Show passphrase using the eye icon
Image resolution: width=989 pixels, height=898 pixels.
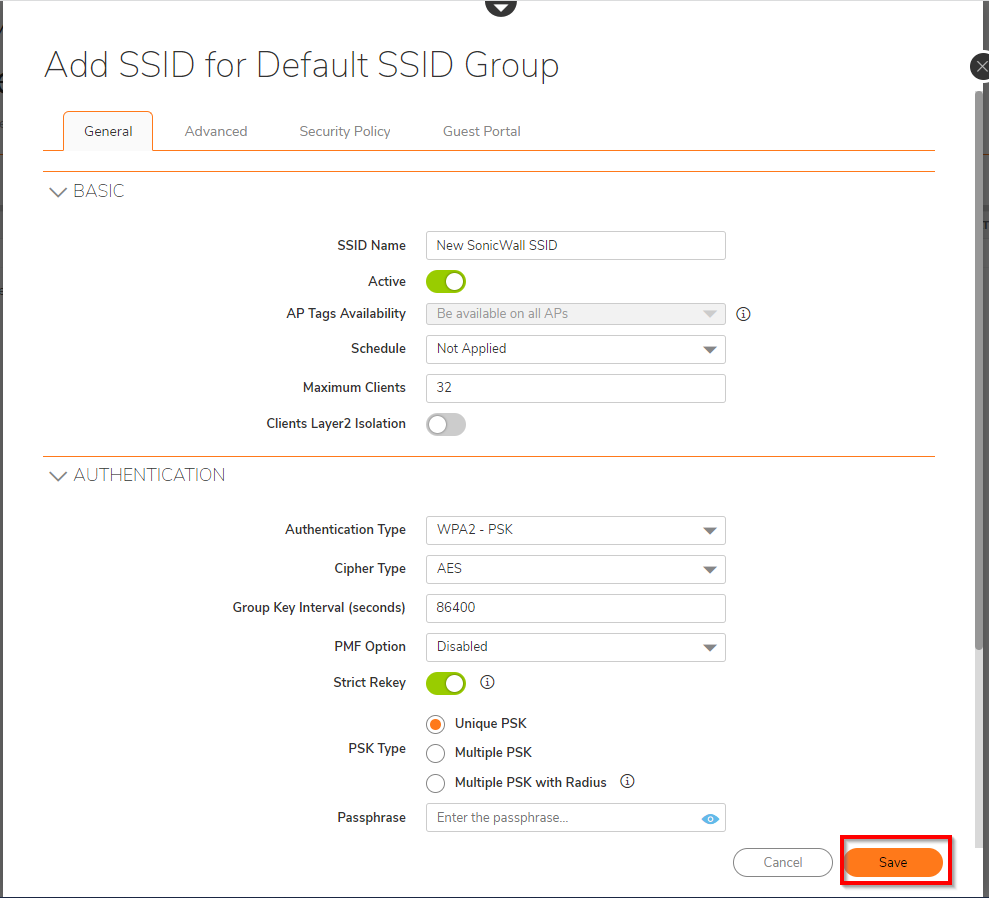point(710,818)
